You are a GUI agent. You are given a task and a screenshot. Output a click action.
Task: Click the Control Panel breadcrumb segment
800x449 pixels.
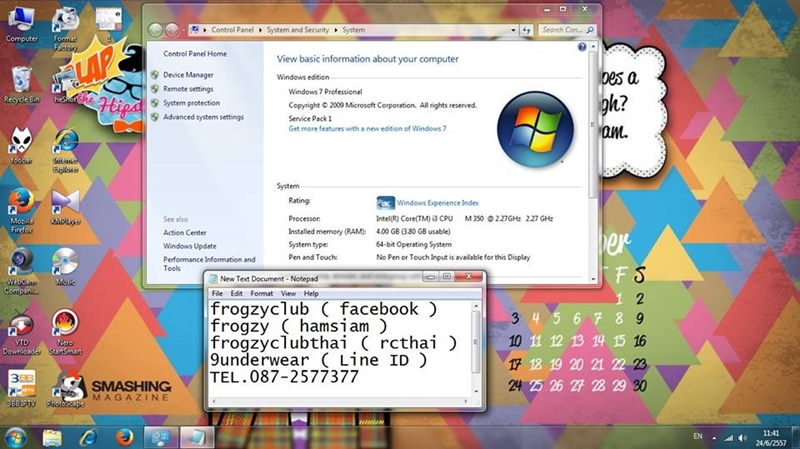pyautogui.click(x=232, y=30)
